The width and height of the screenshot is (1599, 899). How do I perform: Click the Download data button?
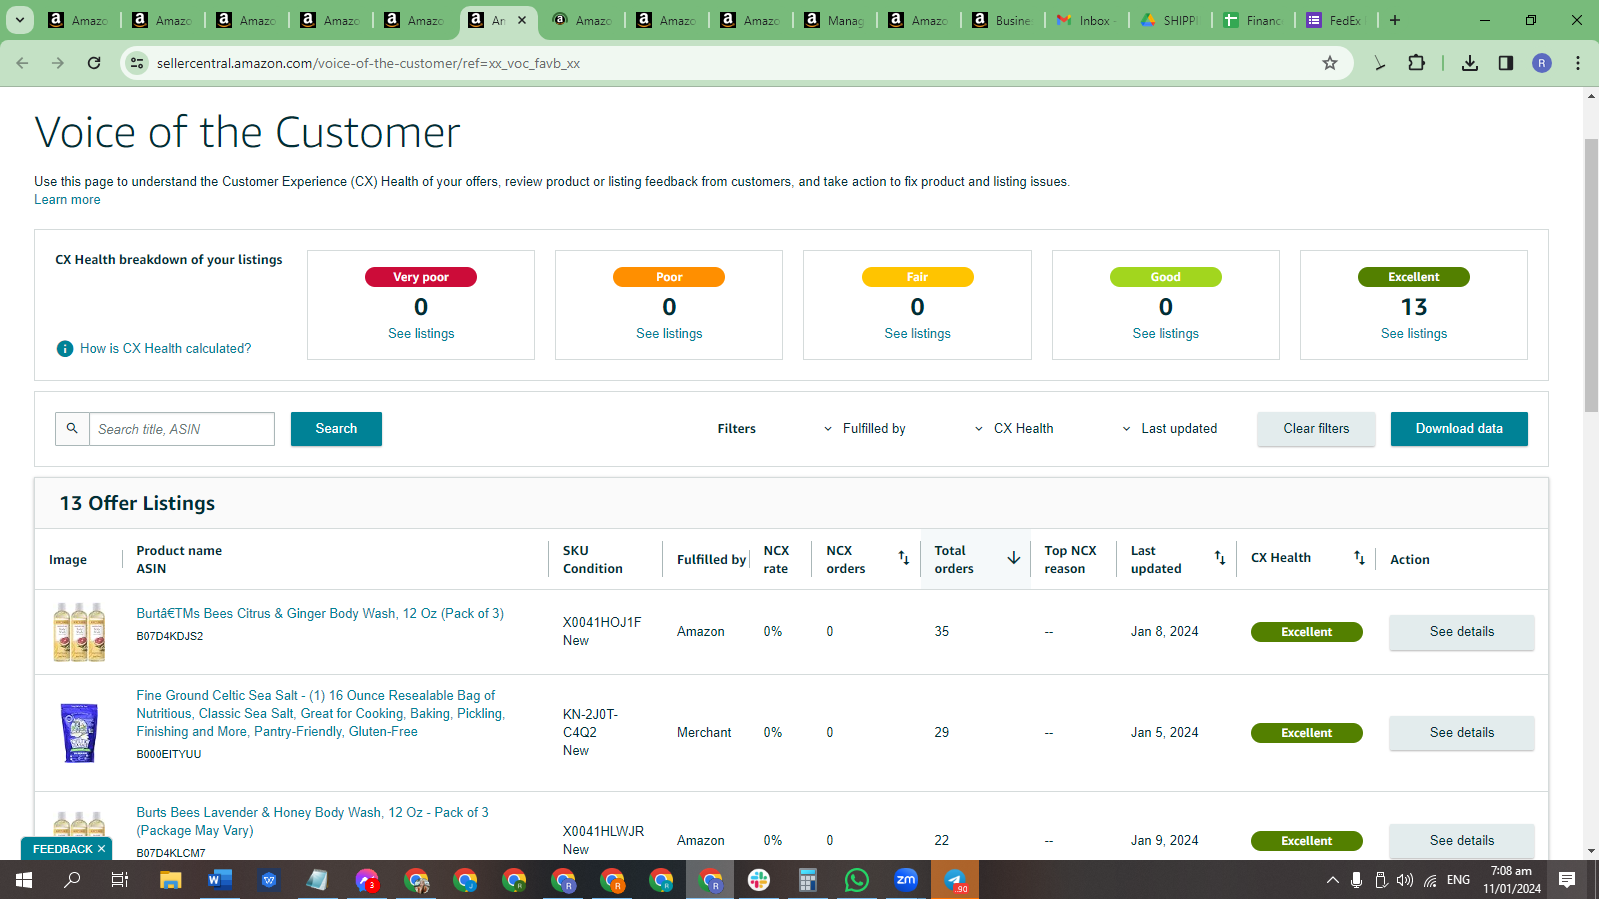click(1459, 429)
